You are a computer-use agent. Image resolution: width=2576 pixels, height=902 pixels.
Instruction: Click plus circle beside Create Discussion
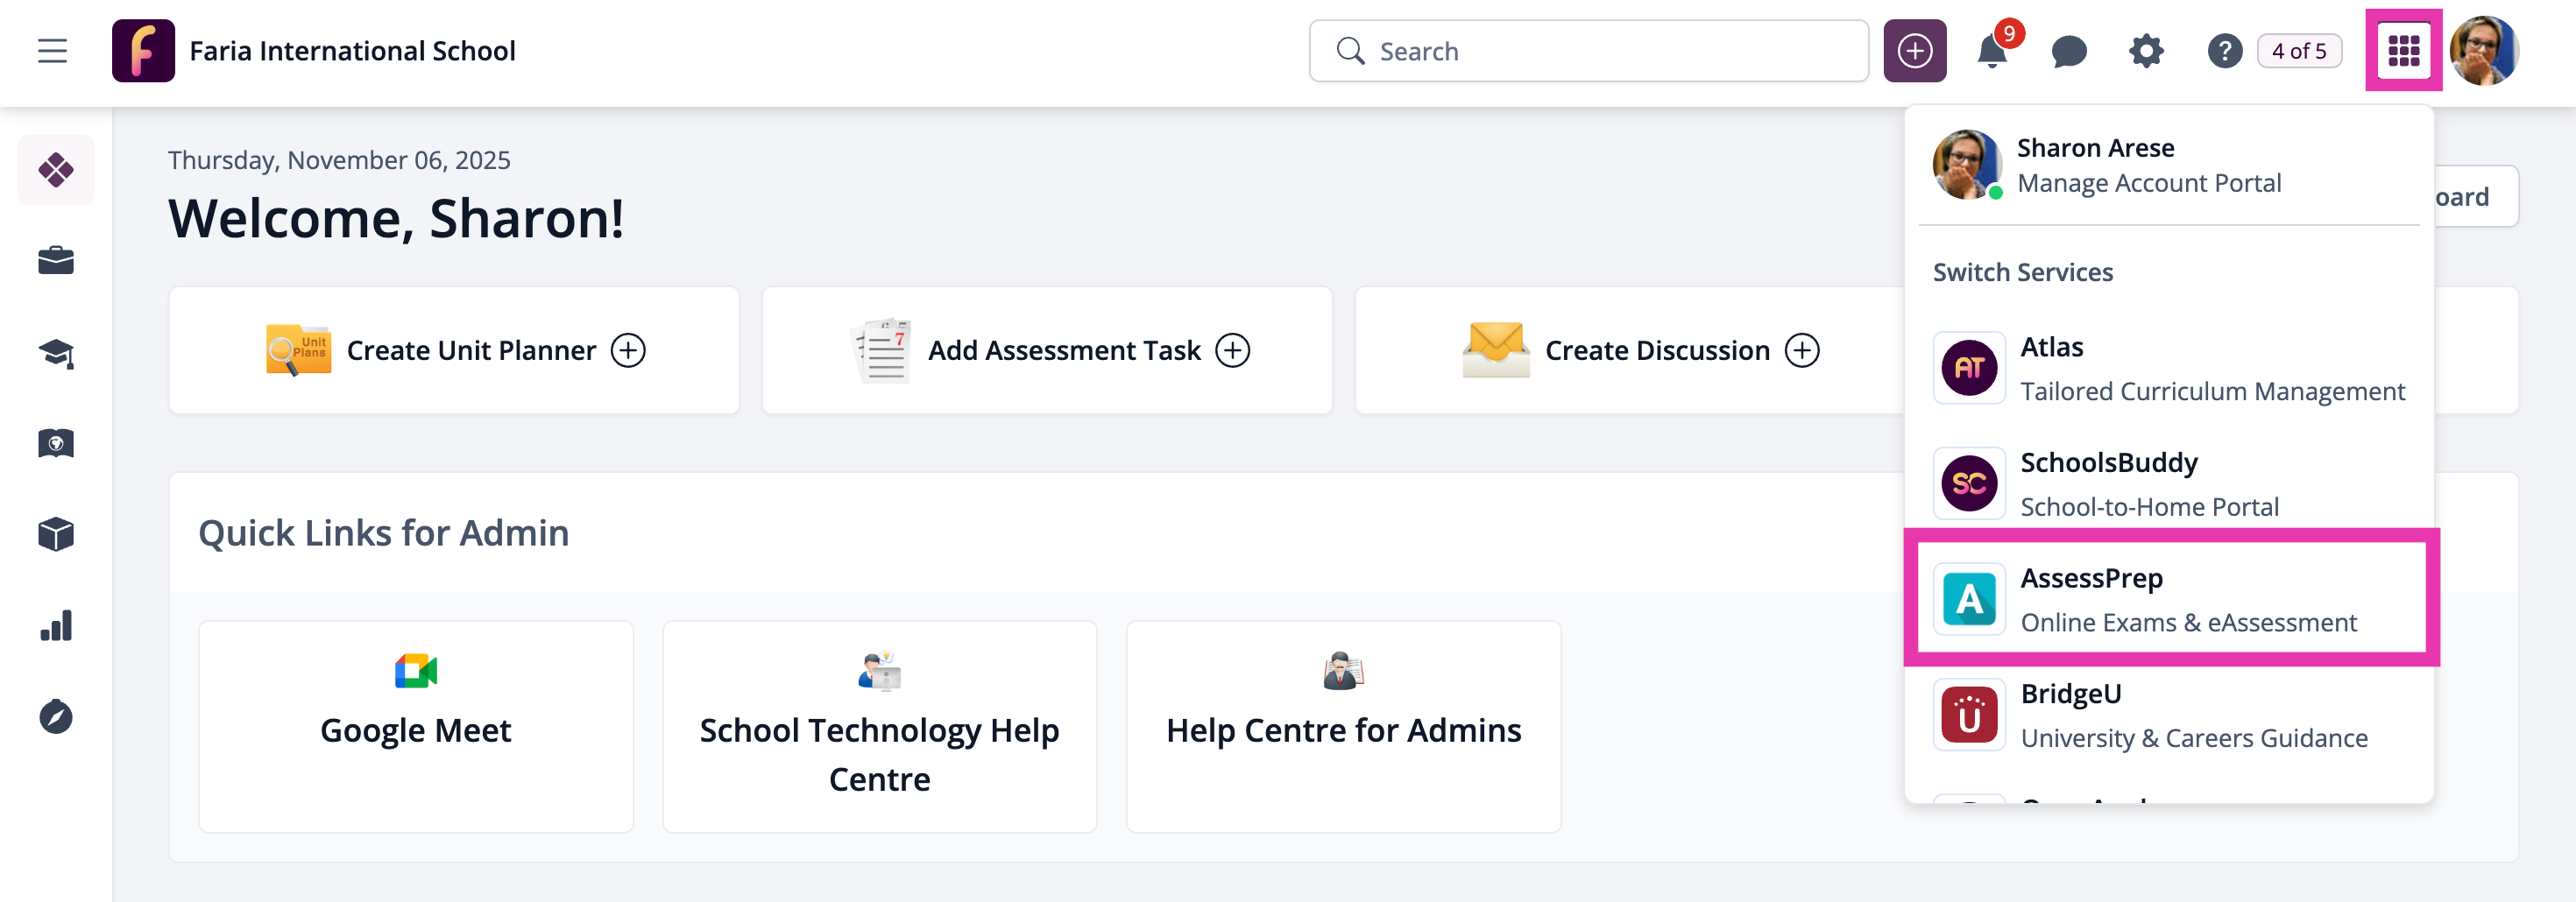(x=1802, y=350)
